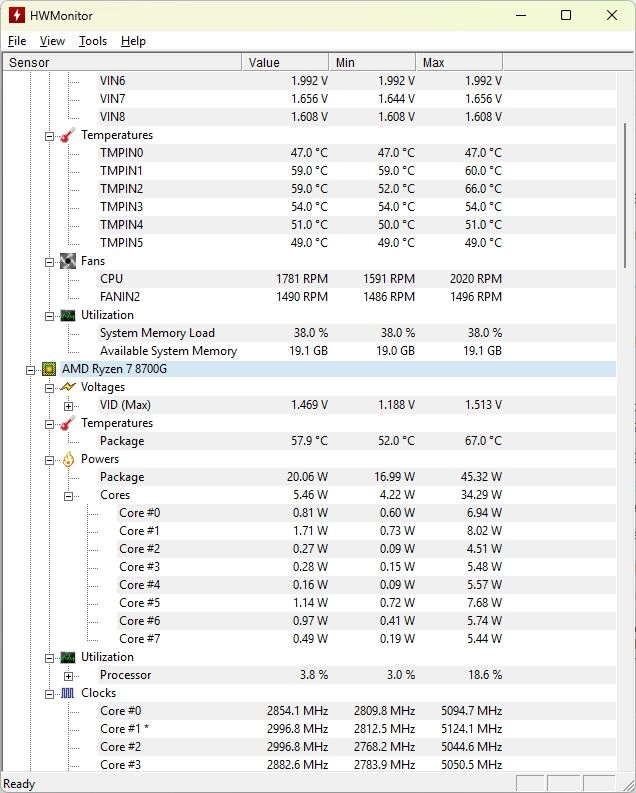This screenshot has width=636, height=793.
Task: Click the flame icon next to Powers
Action: 68,459
